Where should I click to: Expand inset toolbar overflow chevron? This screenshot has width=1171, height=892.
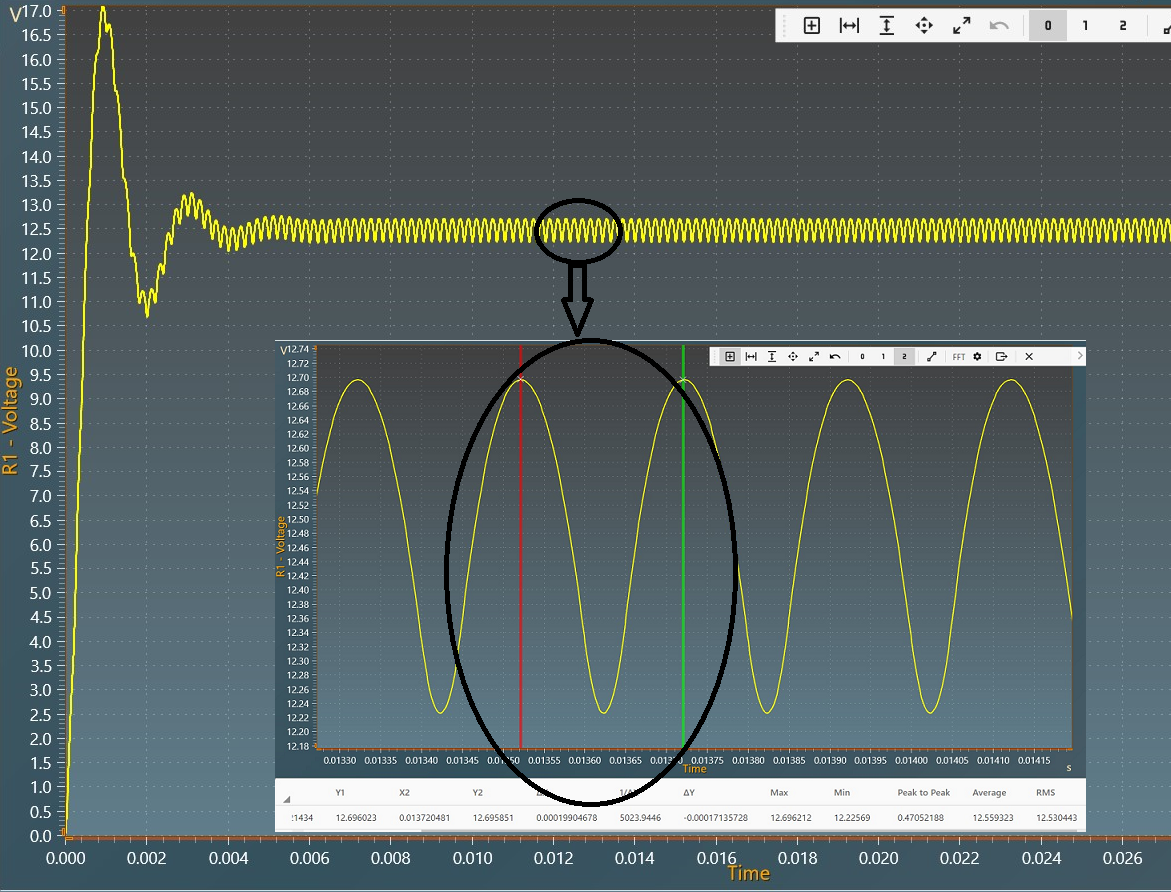point(1080,355)
